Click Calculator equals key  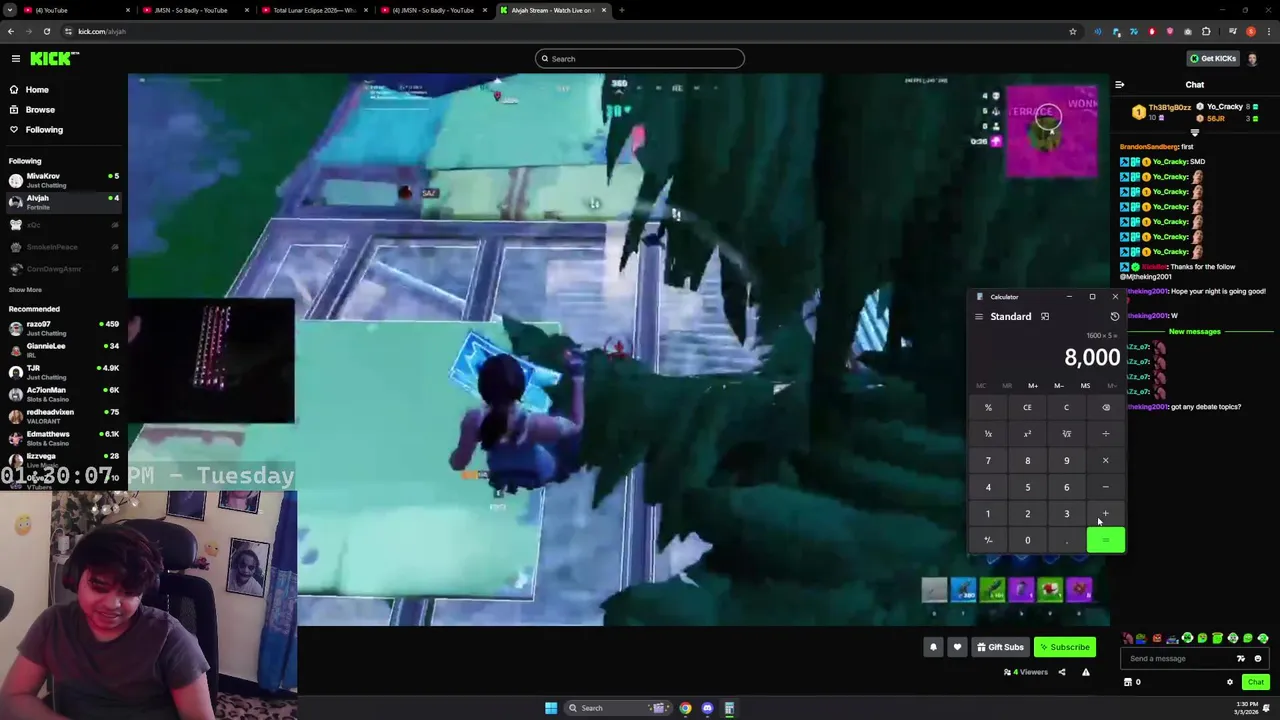1106,541
